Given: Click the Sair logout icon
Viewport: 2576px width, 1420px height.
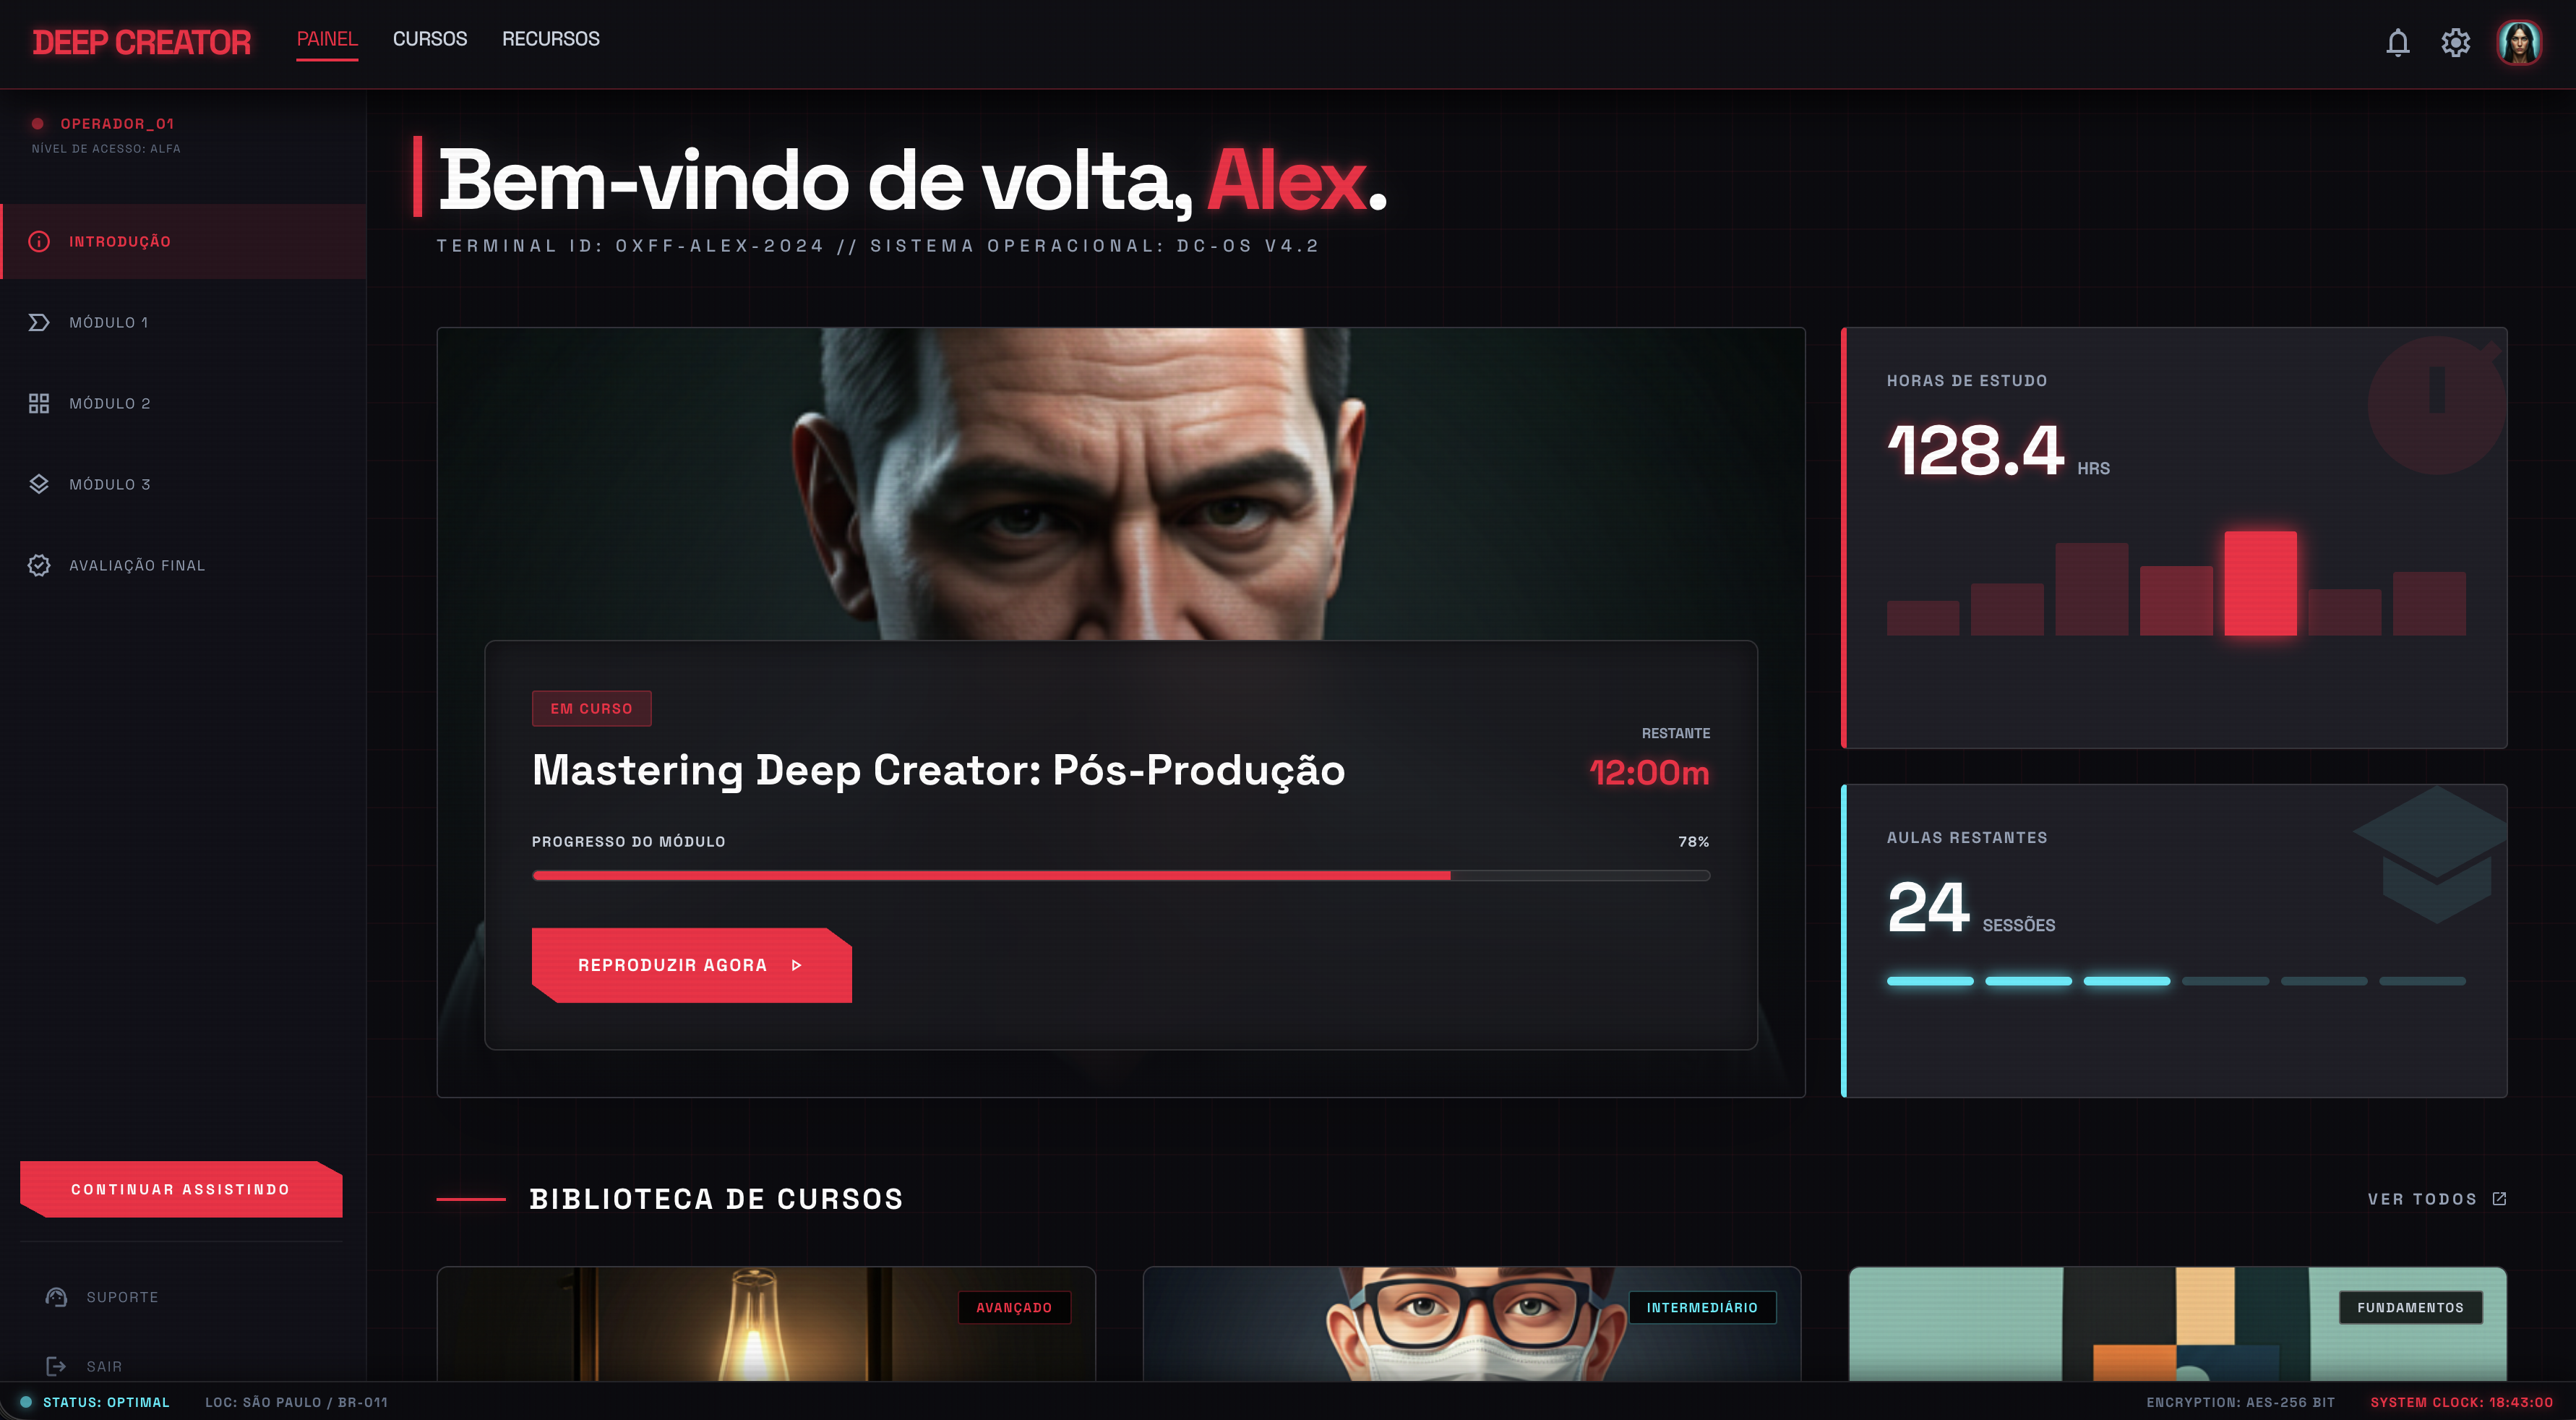Looking at the screenshot, I should coord(56,1366).
